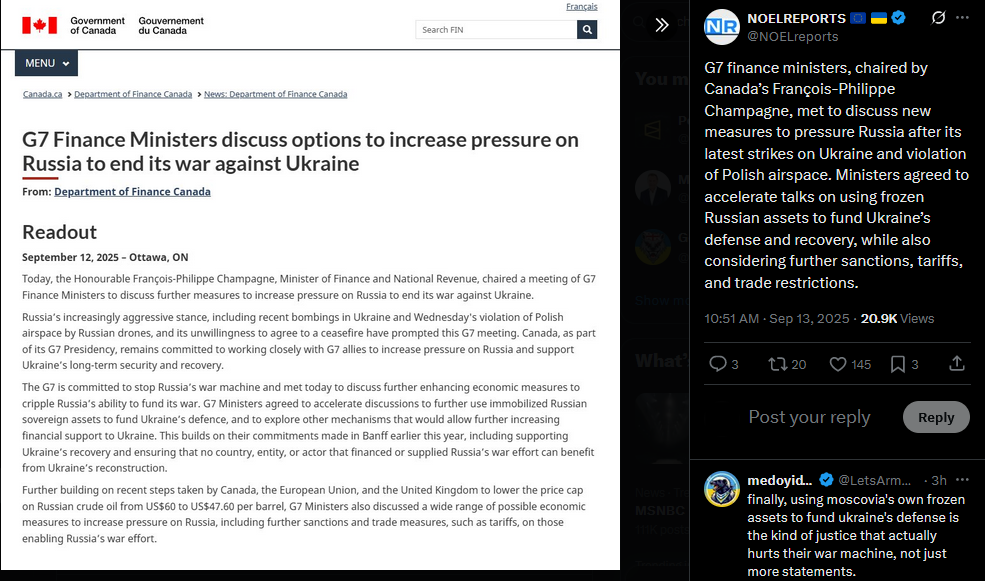The width and height of the screenshot is (985, 581).
Task: Focus the Search FIN input field
Action: point(496,30)
